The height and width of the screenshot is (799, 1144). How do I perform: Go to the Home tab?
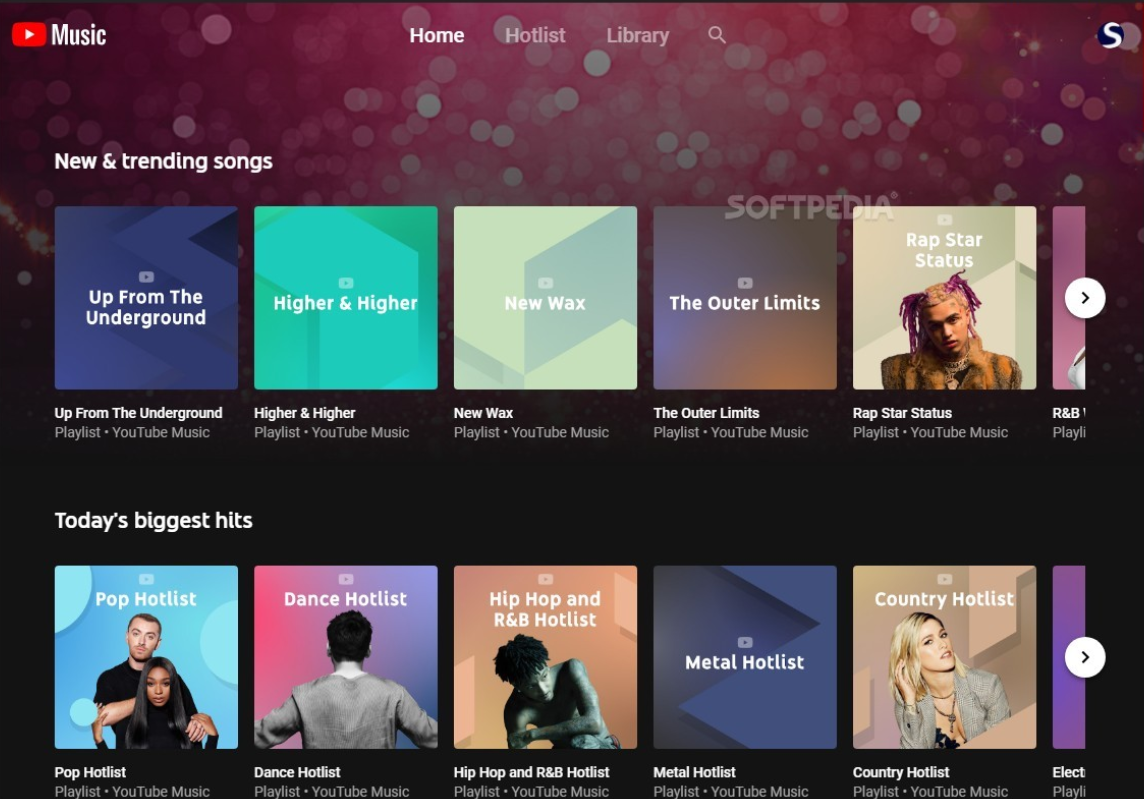(x=436, y=35)
